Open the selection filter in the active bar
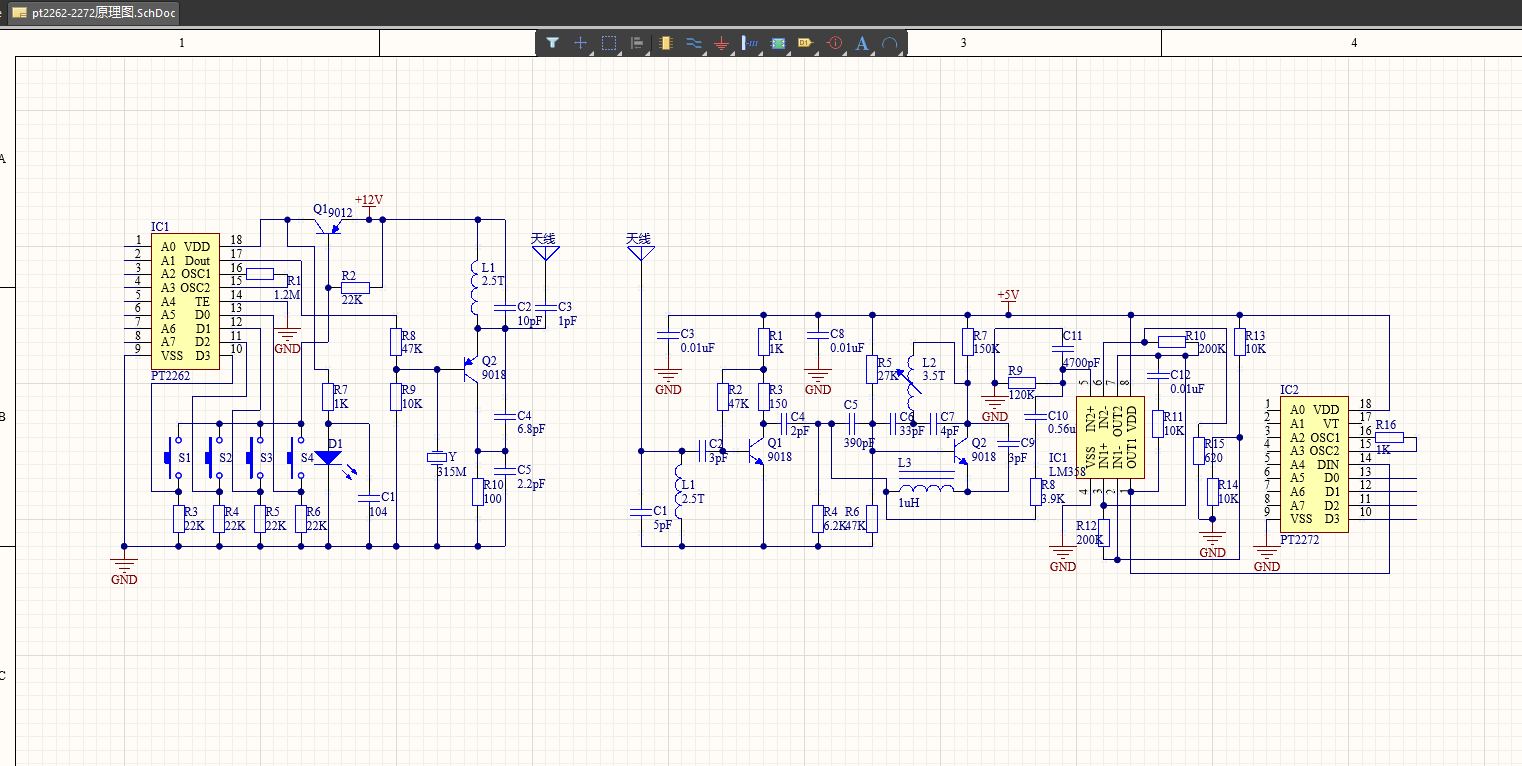 click(552, 43)
